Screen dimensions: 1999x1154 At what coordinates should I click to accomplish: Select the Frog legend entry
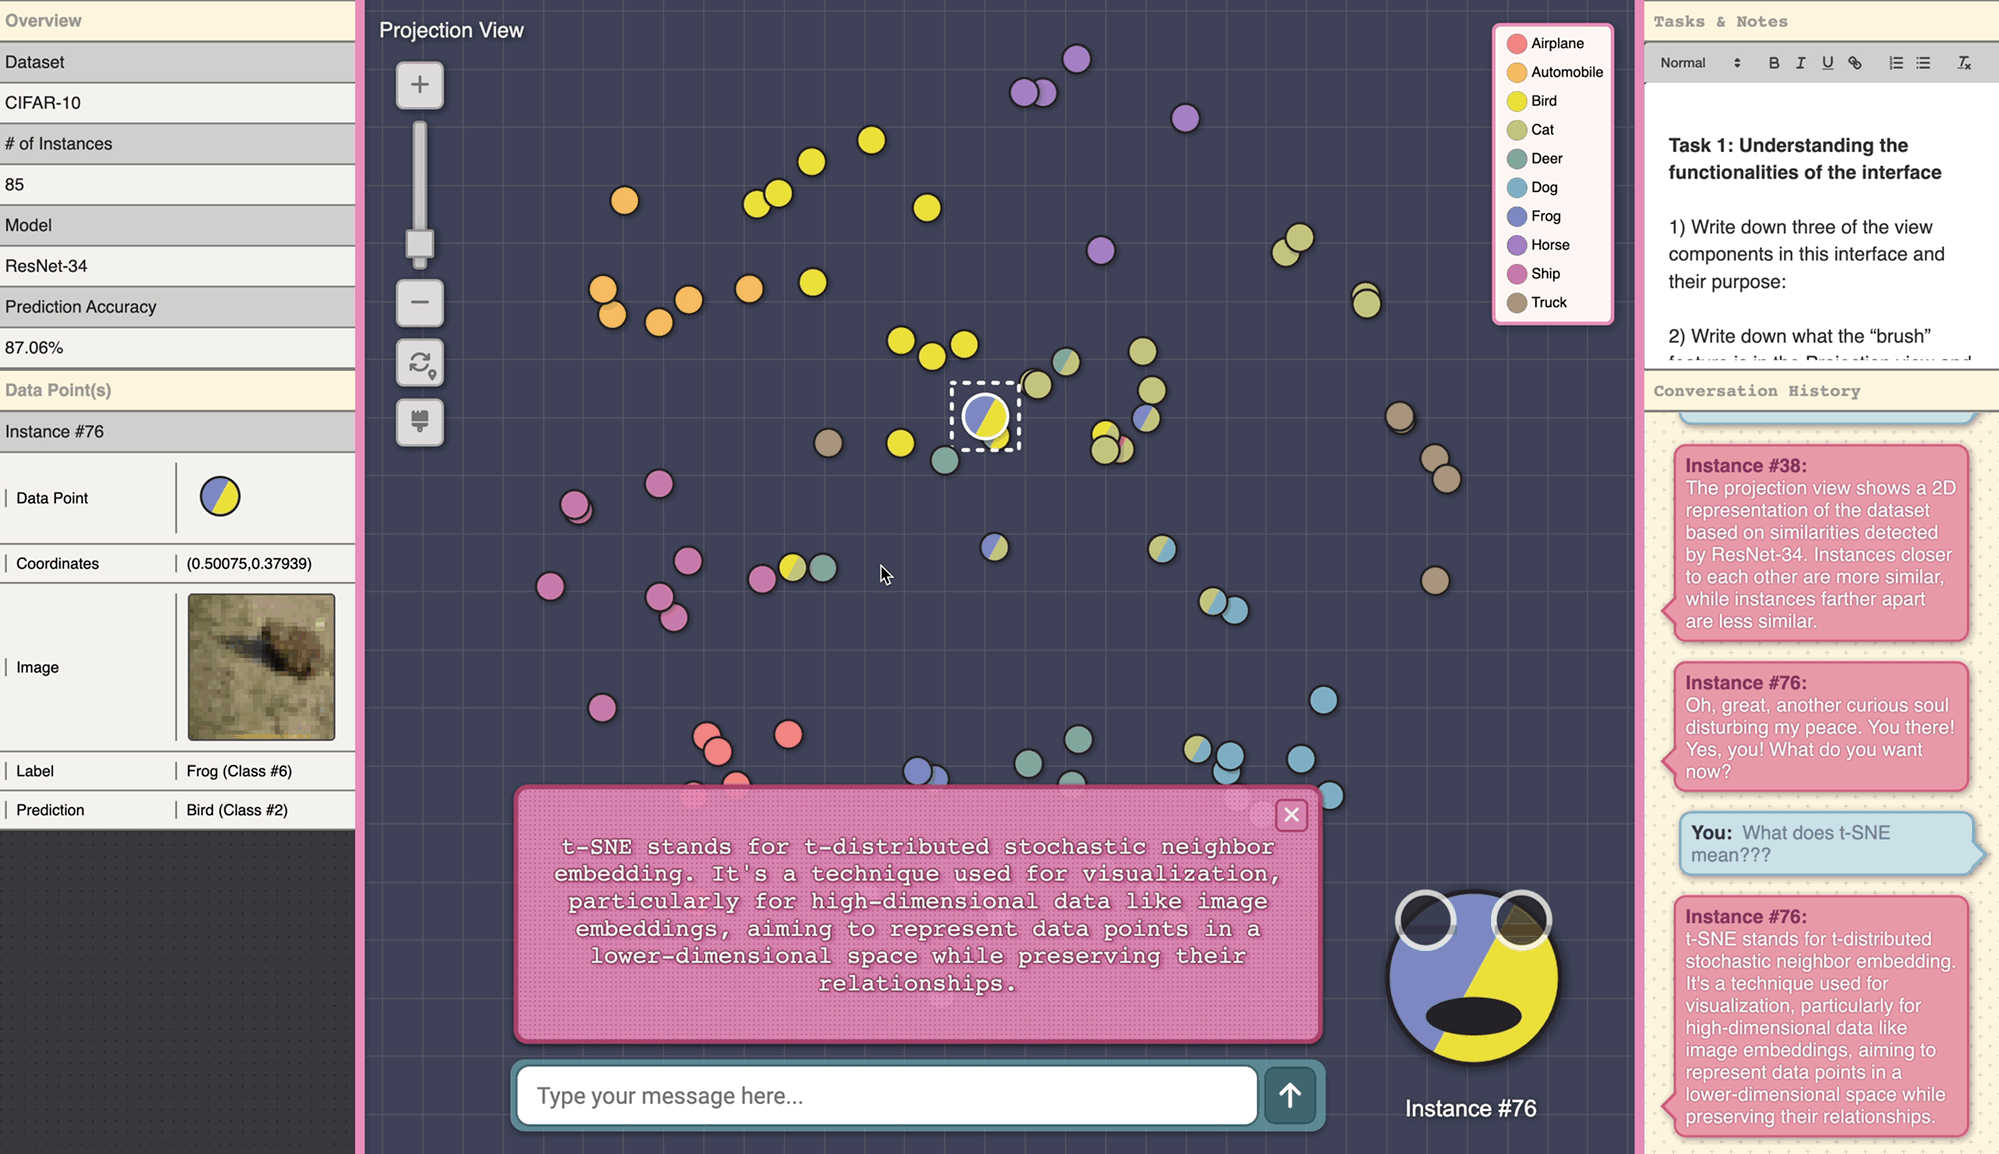1544,216
